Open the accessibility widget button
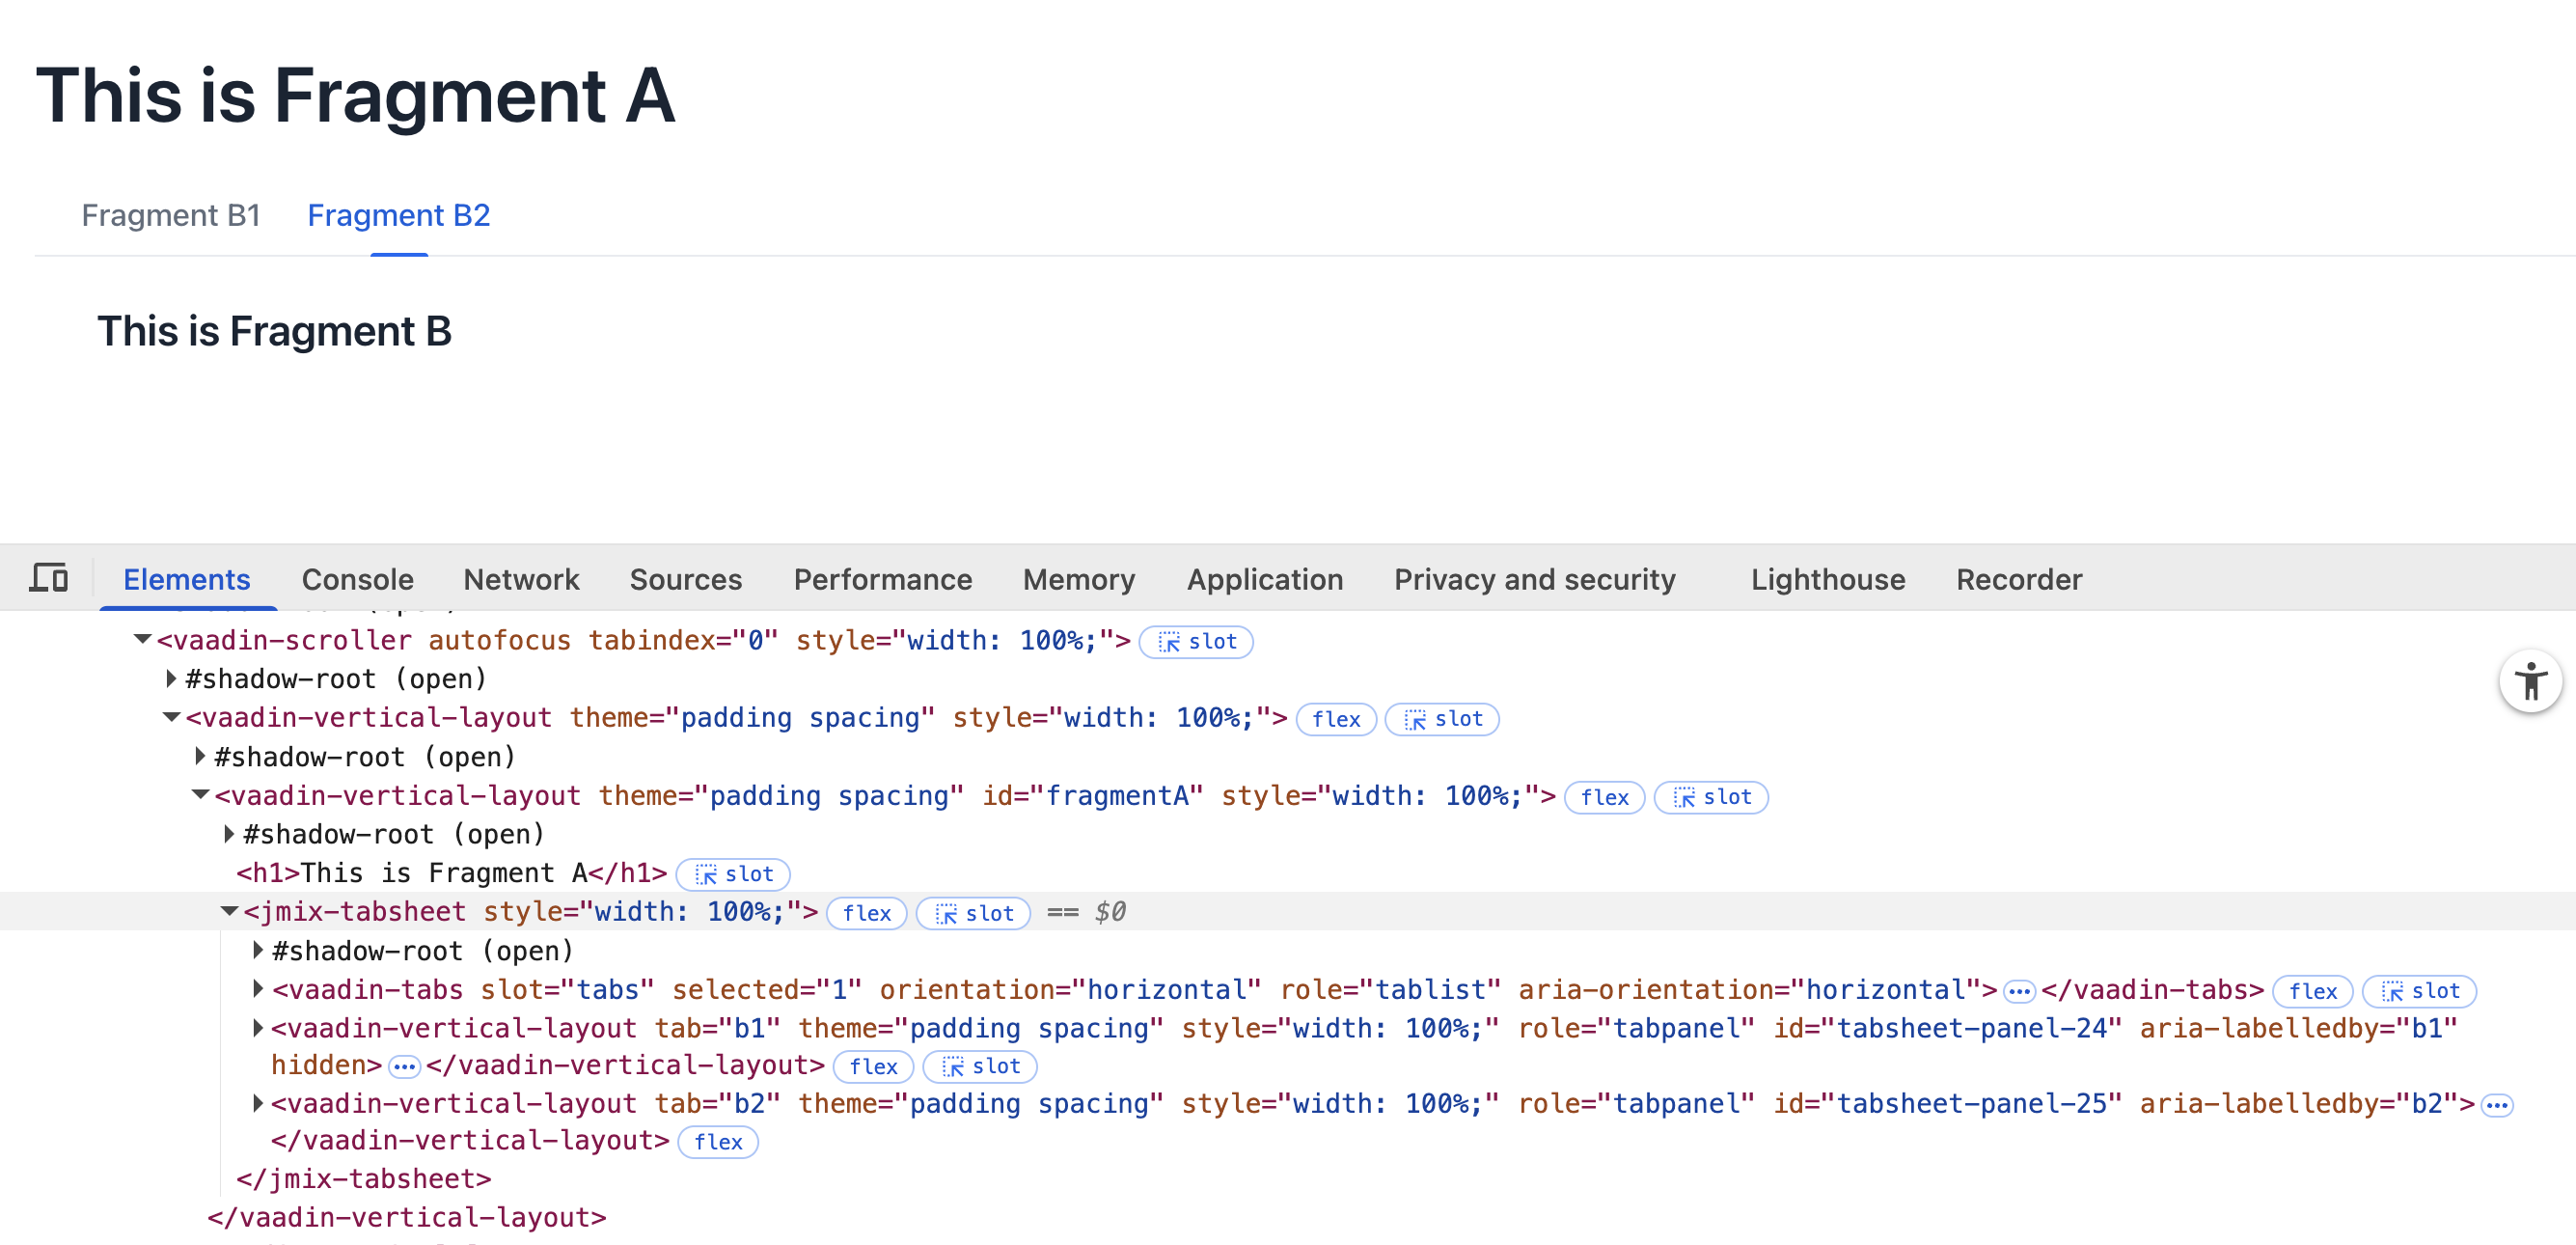 2530,682
